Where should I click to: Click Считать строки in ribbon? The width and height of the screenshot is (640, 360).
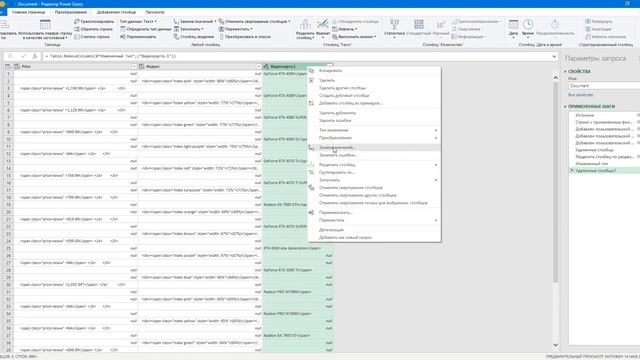click(92, 37)
